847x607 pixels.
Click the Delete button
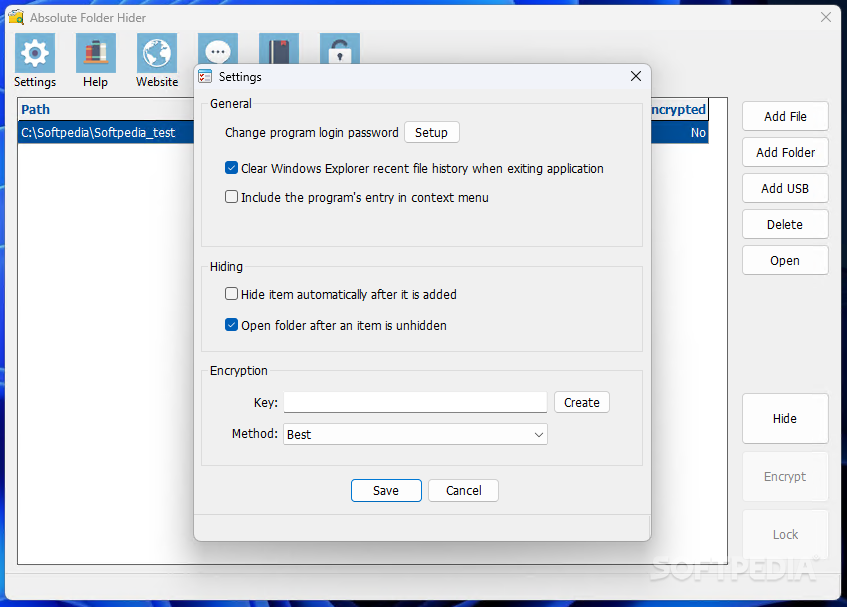[x=785, y=224]
